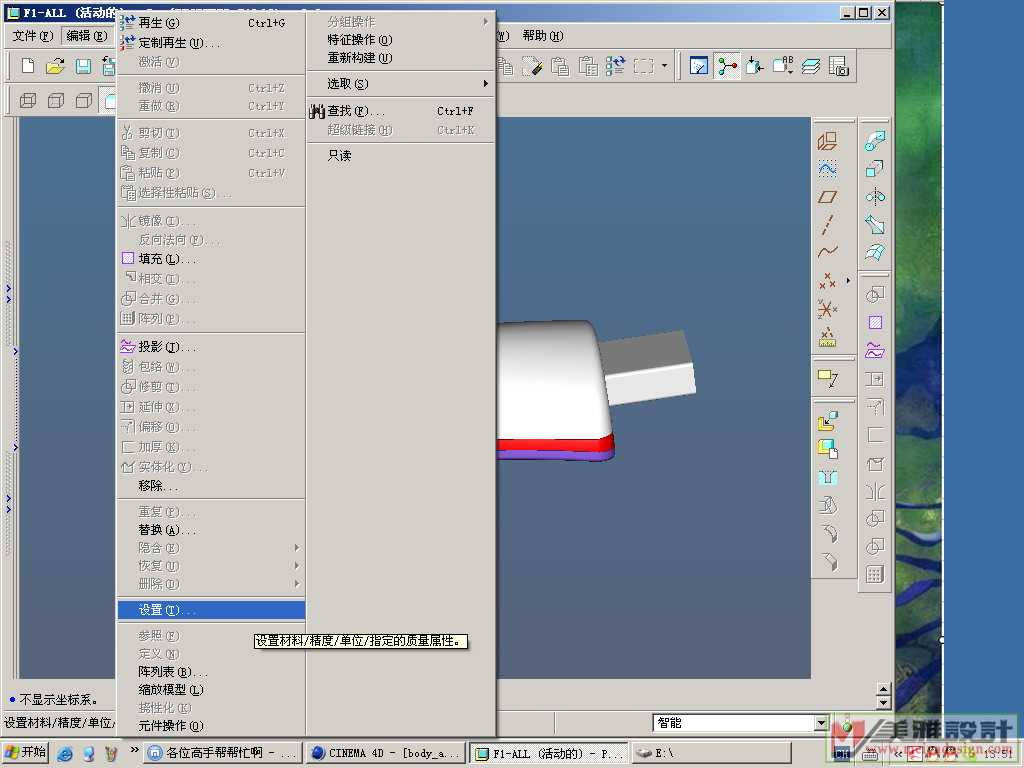Click the pattern grid icon

875,574
